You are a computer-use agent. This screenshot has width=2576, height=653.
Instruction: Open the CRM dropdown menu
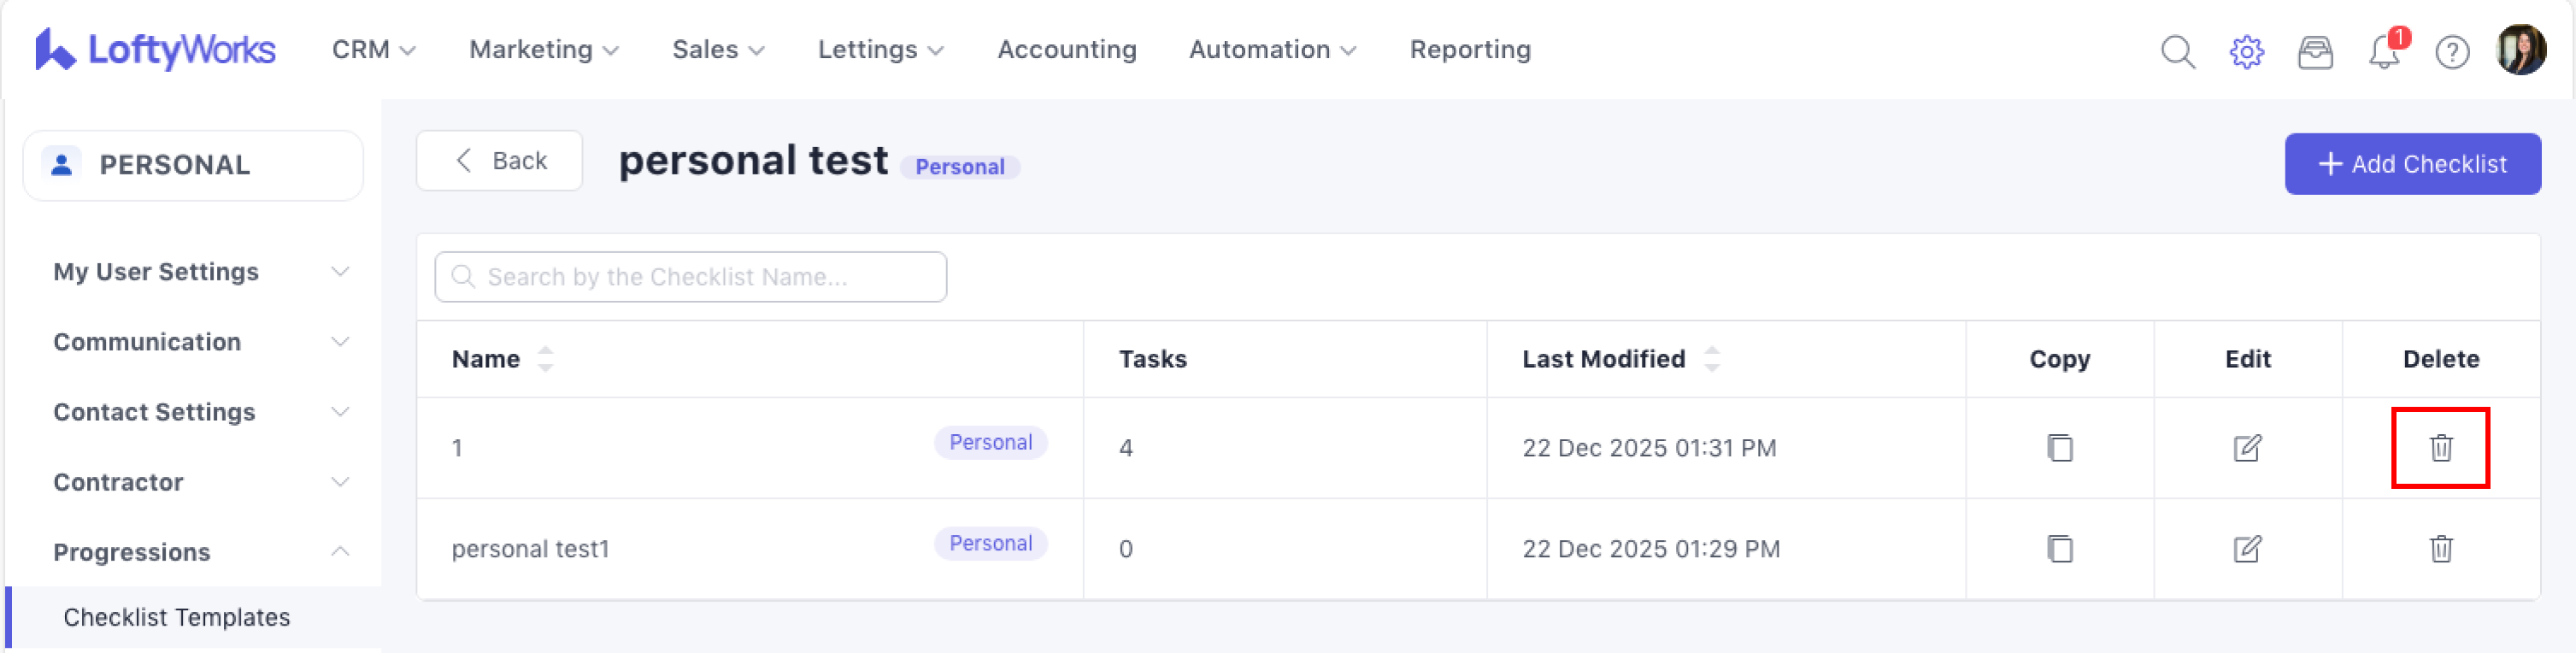[373, 50]
